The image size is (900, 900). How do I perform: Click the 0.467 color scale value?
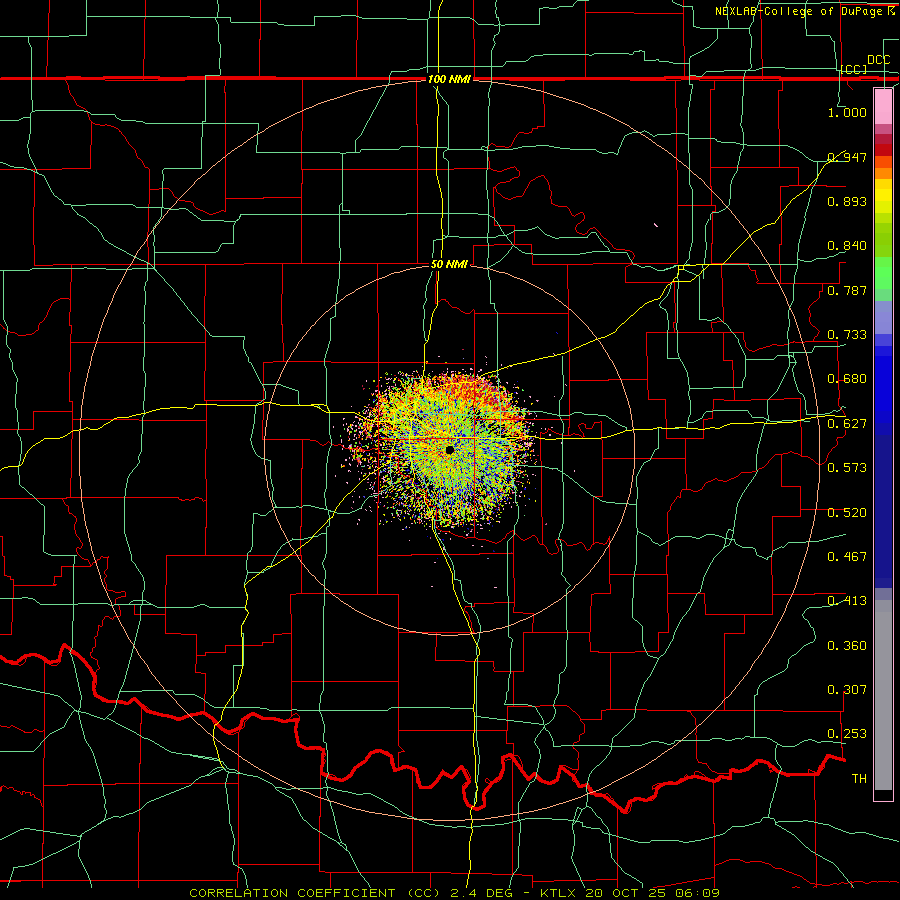[847, 557]
